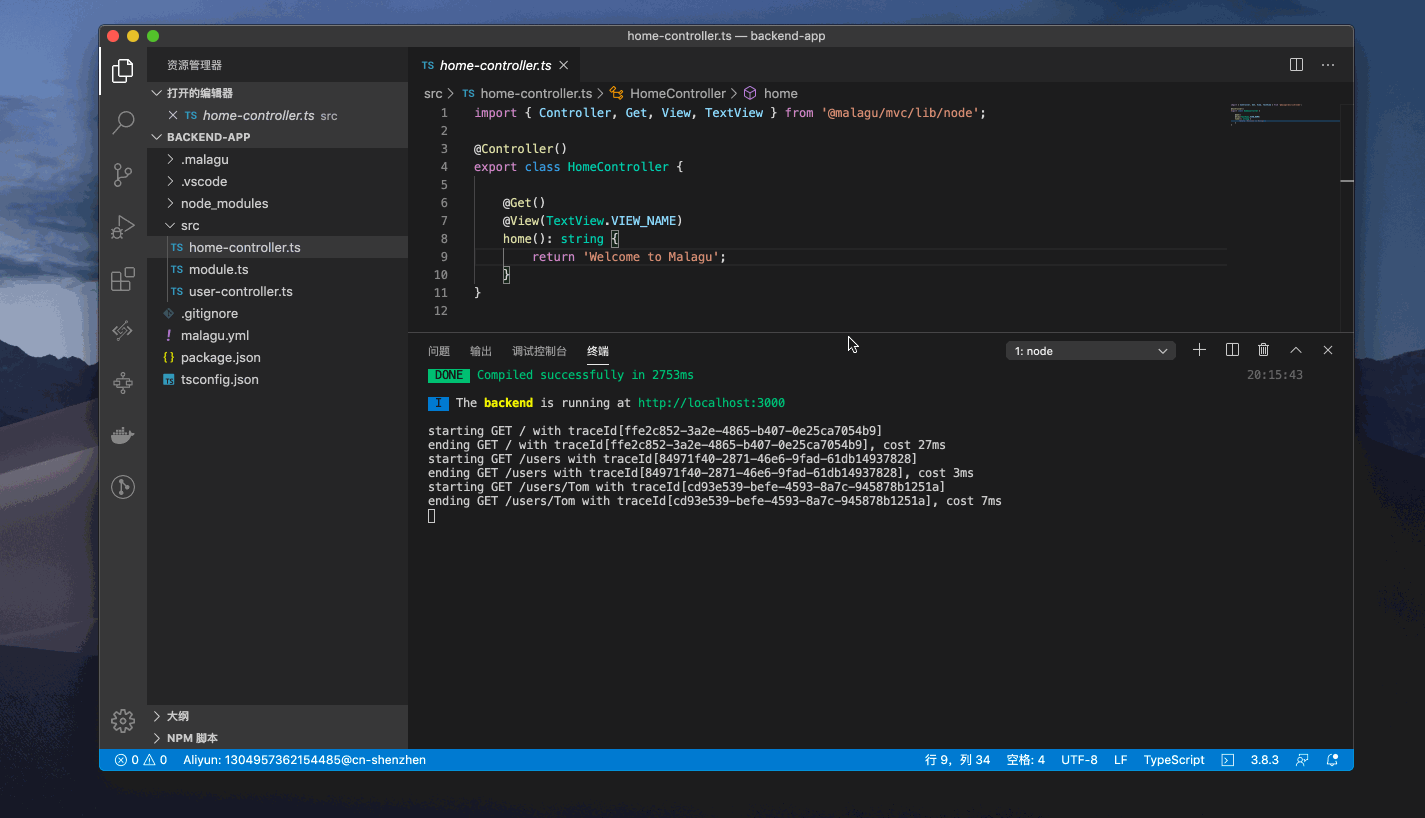The image size is (1425, 818).
Task: Change line ending via LF status item
Action: point(1120,760)
